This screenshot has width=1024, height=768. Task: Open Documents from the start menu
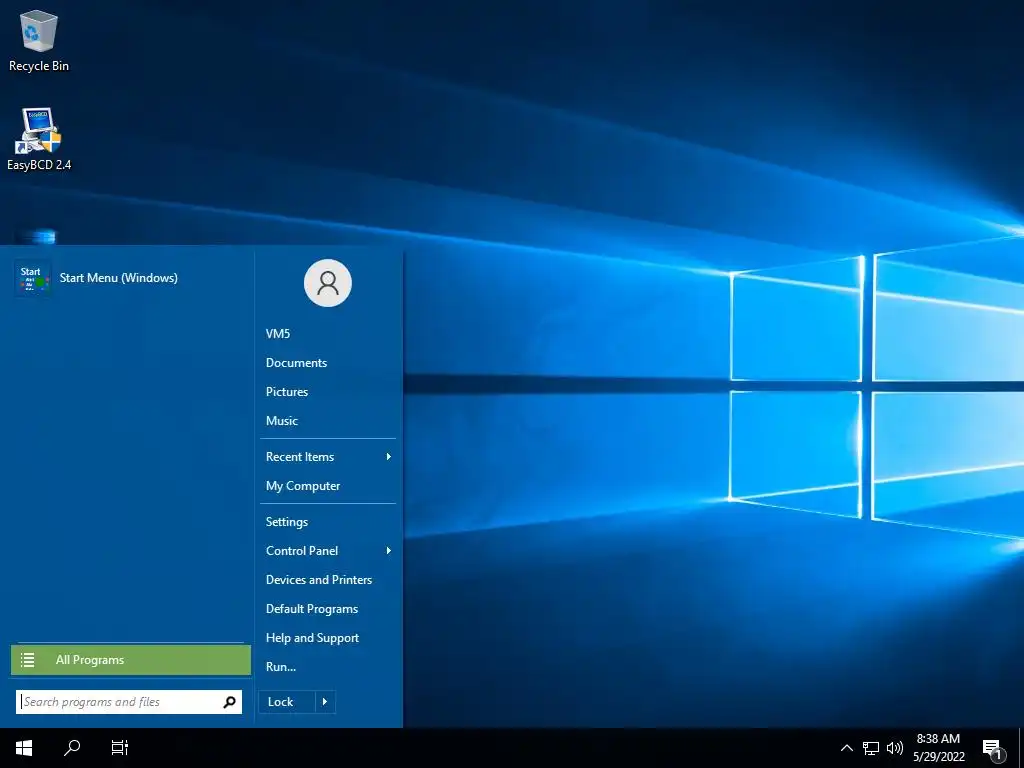(296, 362)
